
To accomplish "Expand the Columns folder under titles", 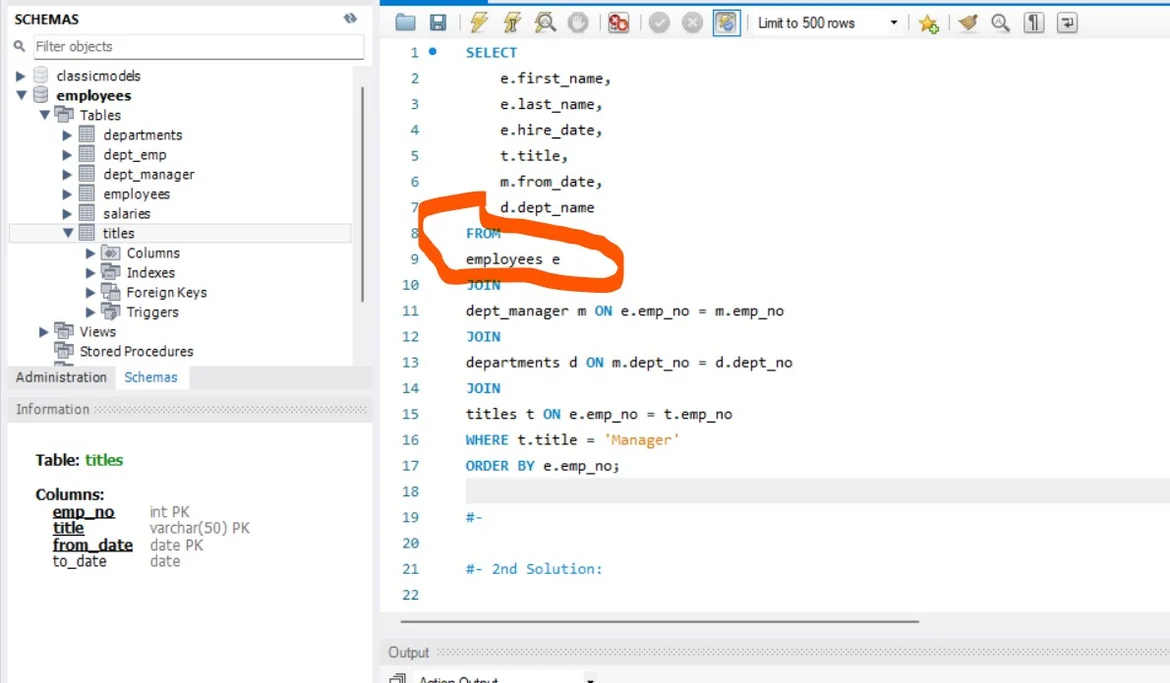I will [x=91, y=253].
